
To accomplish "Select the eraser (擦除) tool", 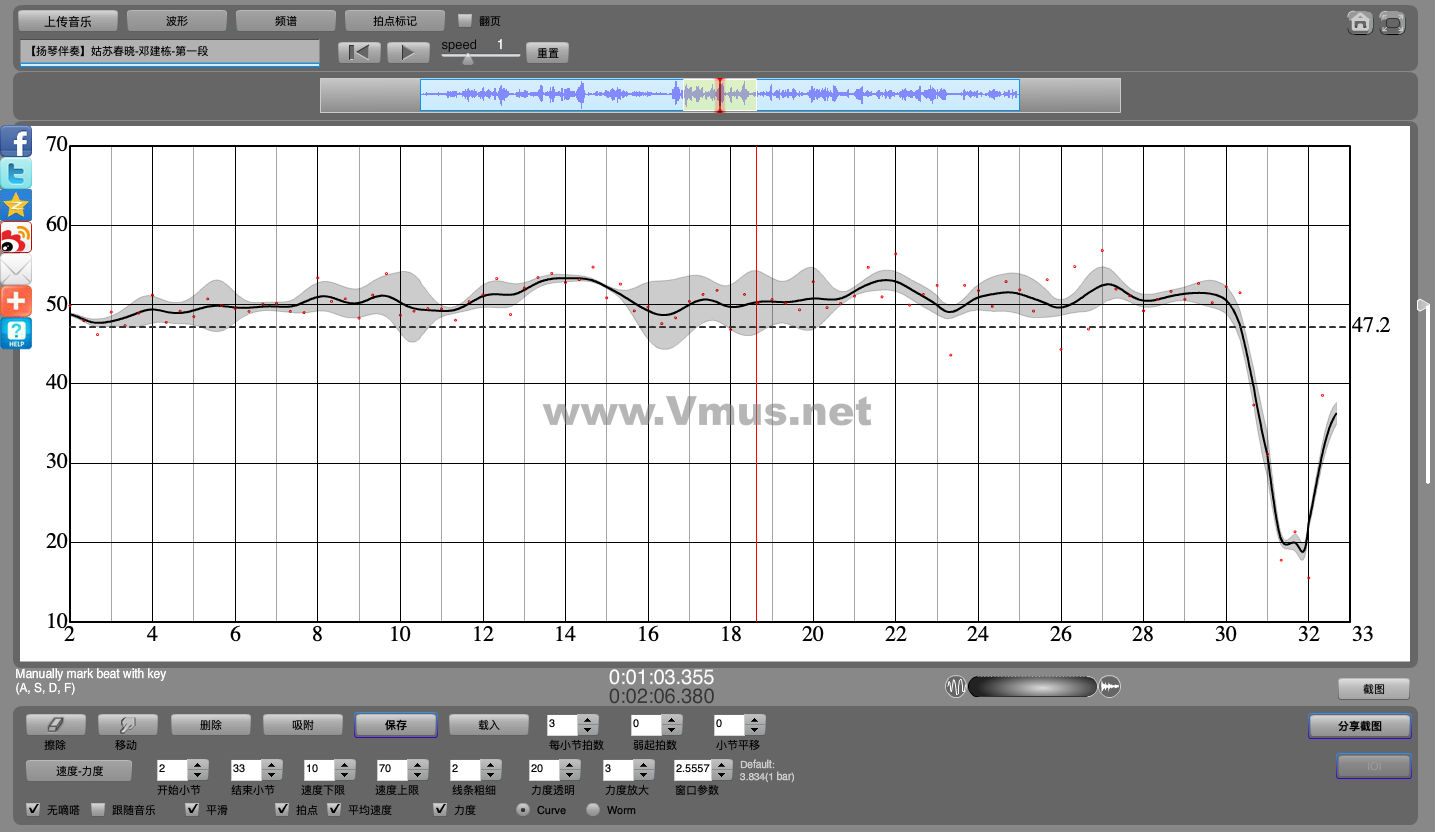I will tap(55, 725).
